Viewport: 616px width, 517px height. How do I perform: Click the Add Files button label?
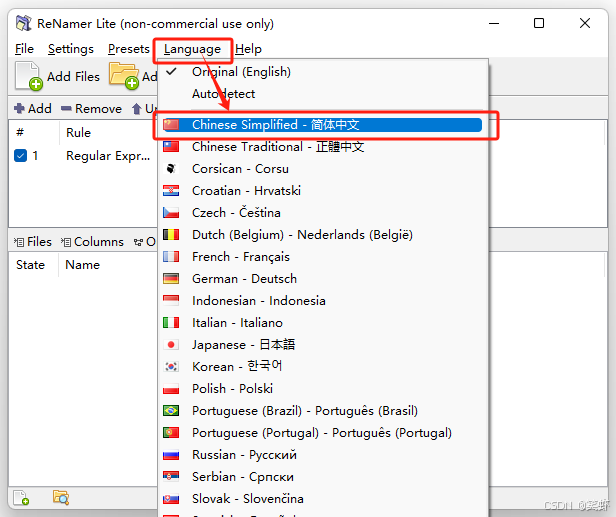tap(73, 76)
